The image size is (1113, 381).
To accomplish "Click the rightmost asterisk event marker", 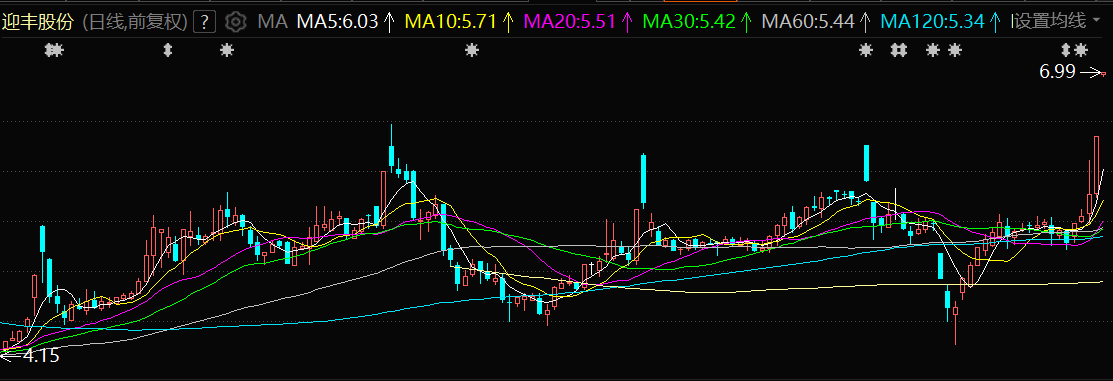I will (x=1080, y=50).
